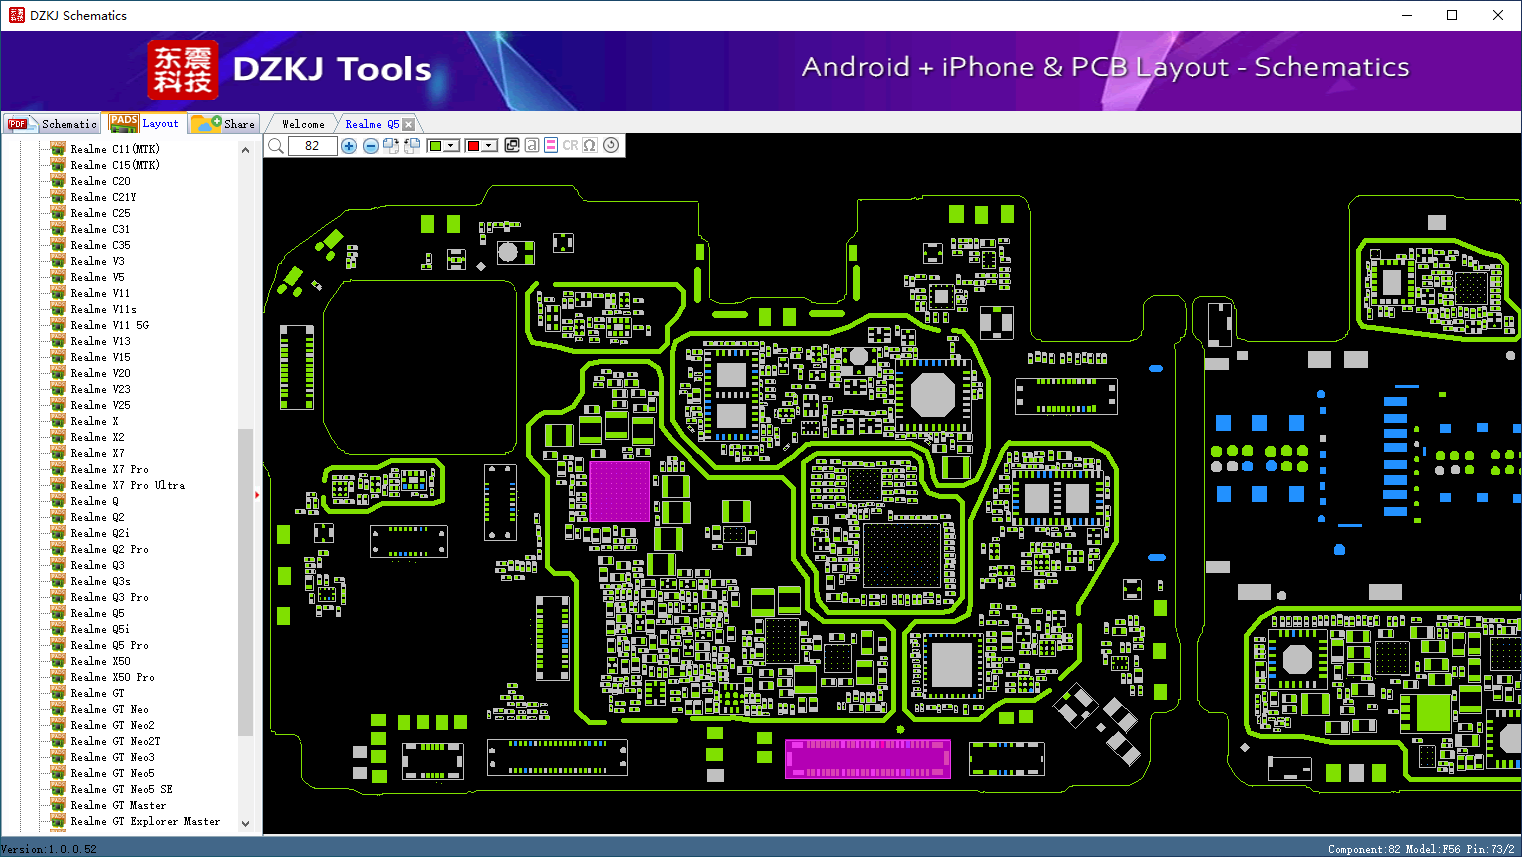Open the Share tab
The image size is (1522, 857).
[223, 123]
